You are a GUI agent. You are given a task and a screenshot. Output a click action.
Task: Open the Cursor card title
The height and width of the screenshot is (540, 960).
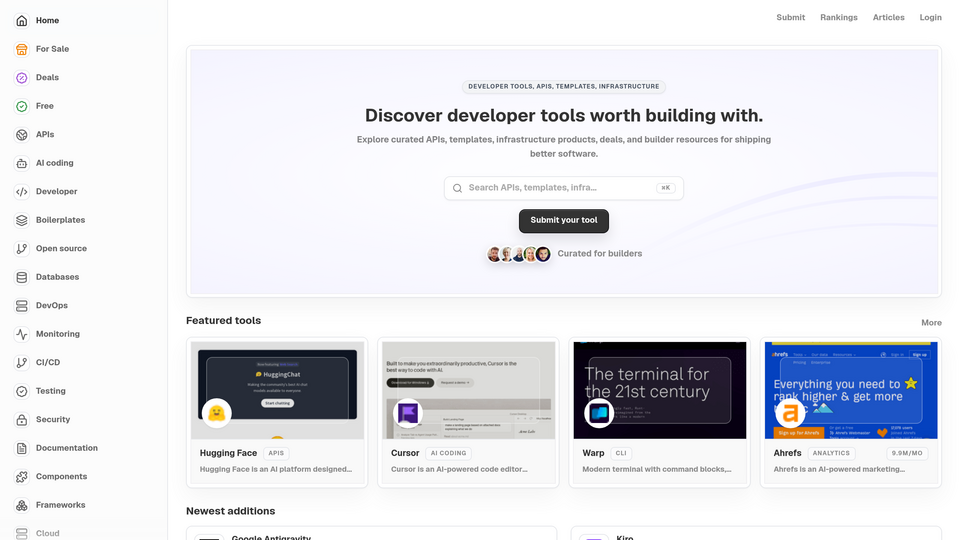[405, 453]
